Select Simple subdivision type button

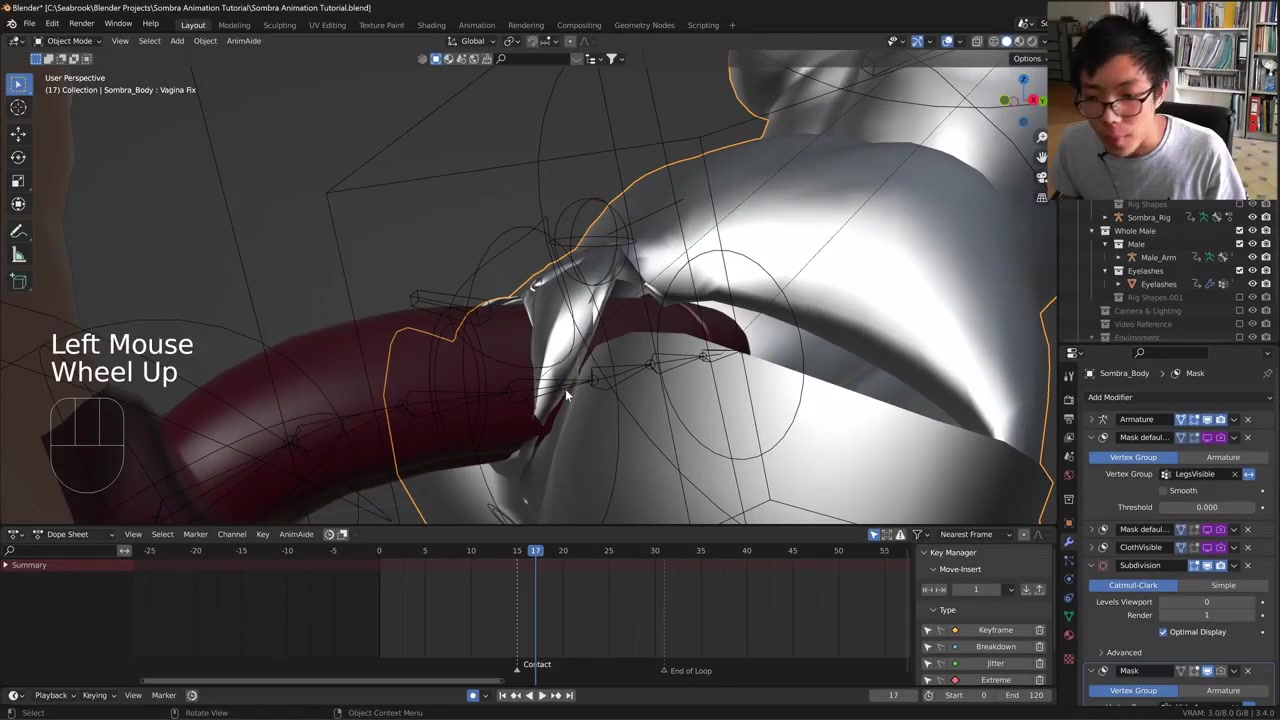[x=1222, y=585]
